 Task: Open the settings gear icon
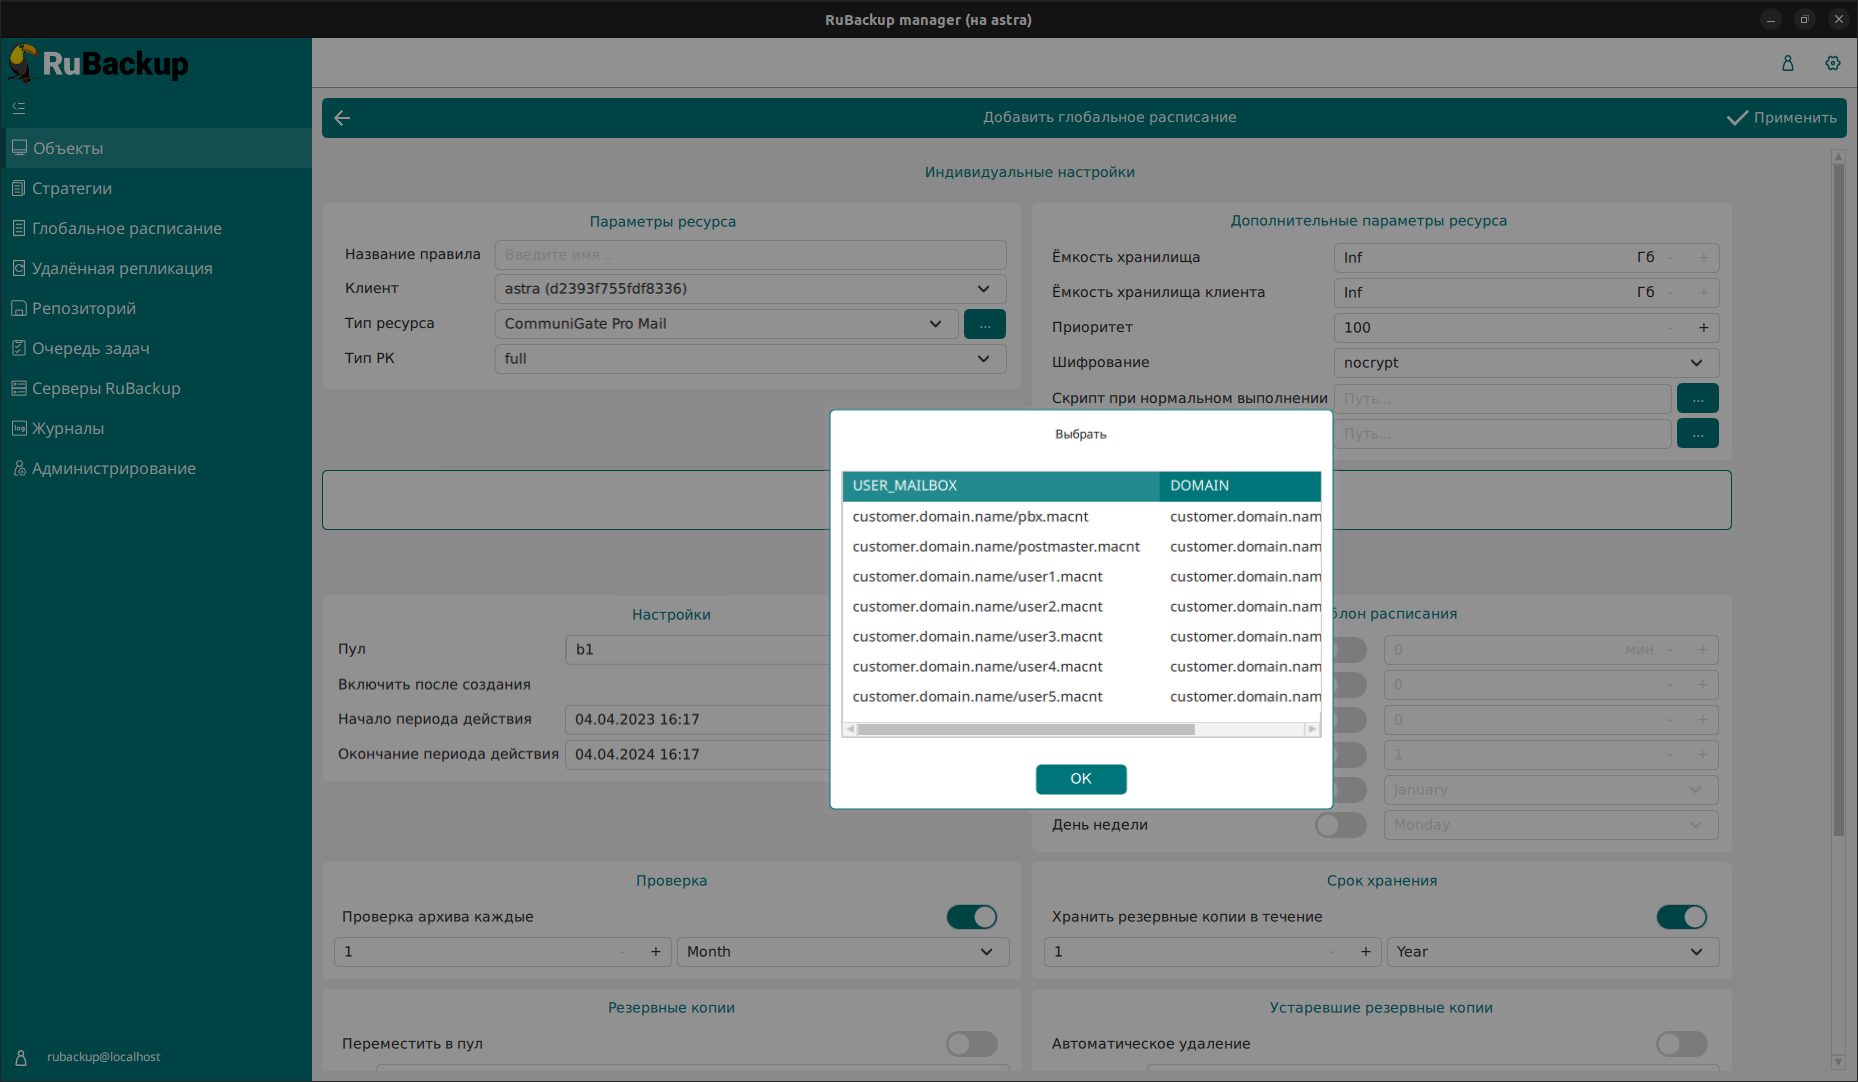pos(1832,63)
